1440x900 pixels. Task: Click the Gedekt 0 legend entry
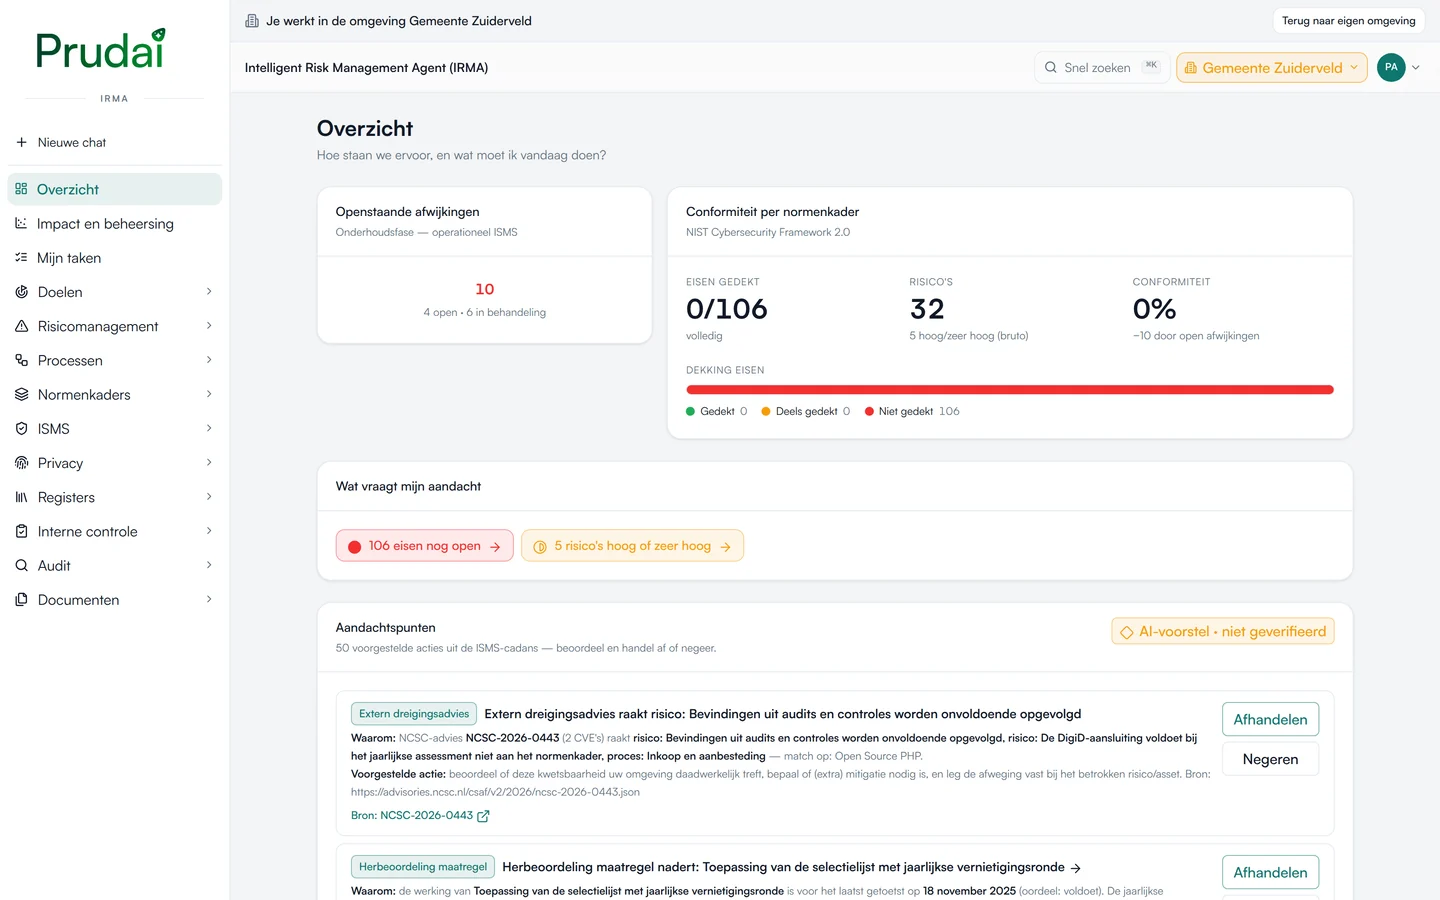(x=717, y=411)
